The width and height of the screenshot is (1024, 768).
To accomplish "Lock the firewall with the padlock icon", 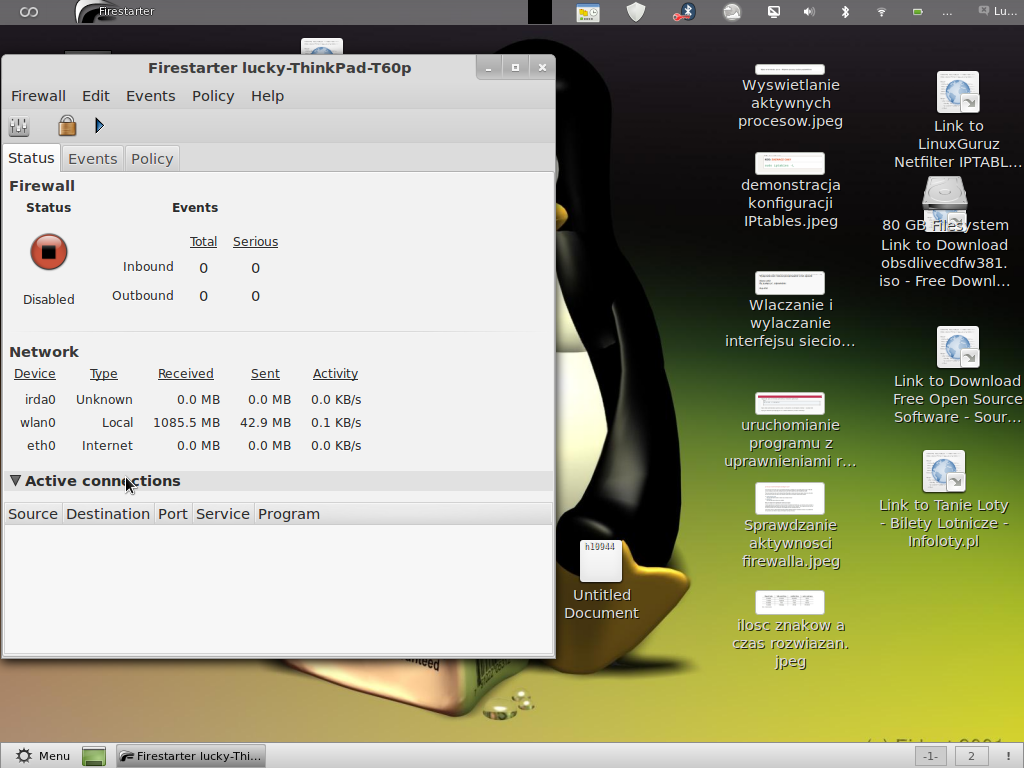I will tap(67, 125).
